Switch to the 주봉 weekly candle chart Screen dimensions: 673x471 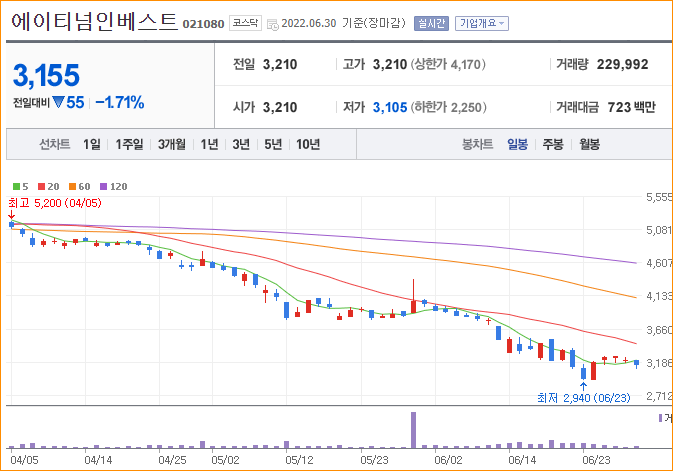(x=553, y=144)
